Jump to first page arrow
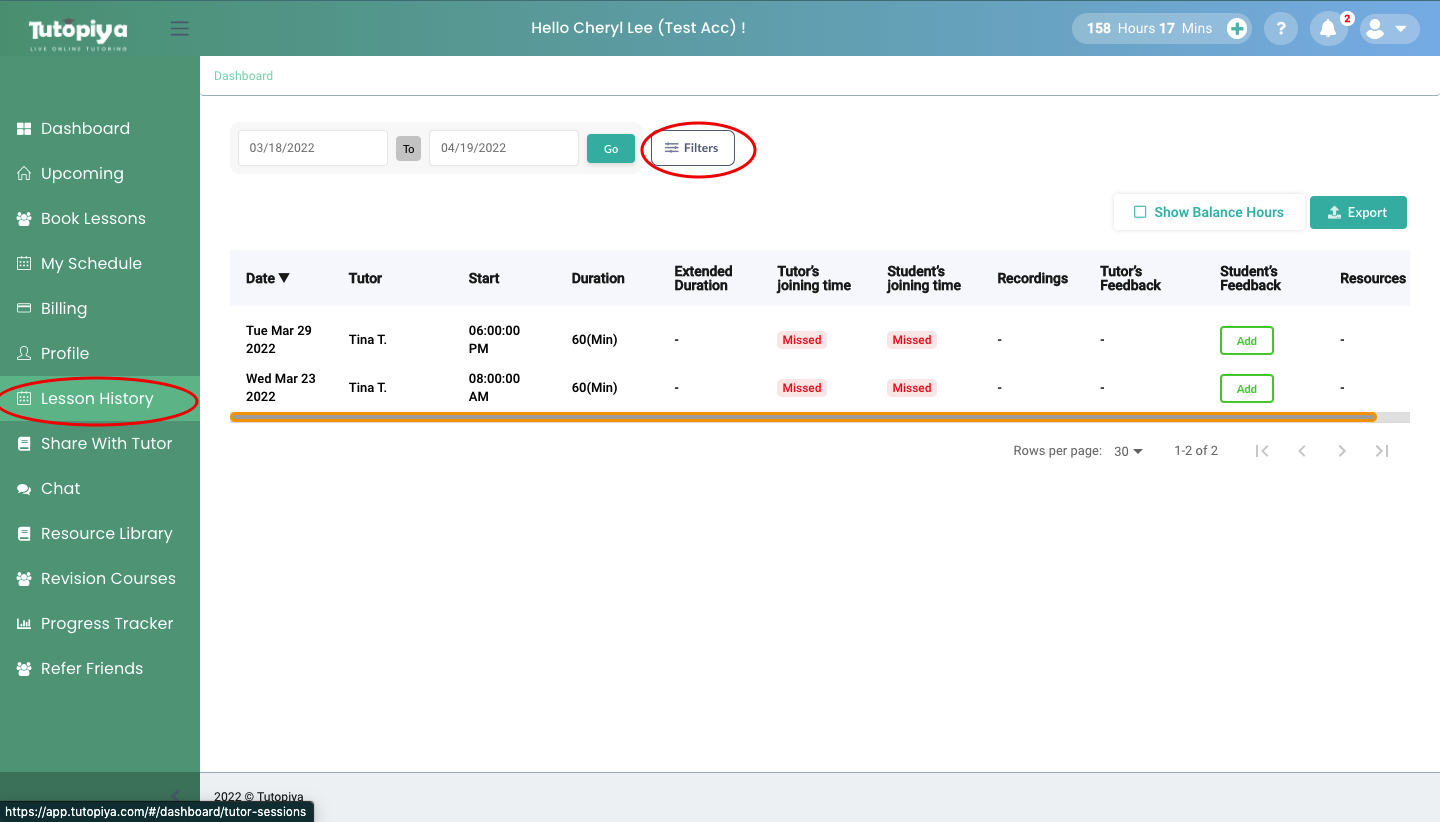Viewport: 1440px width, 822px height. pos(1262,451)
